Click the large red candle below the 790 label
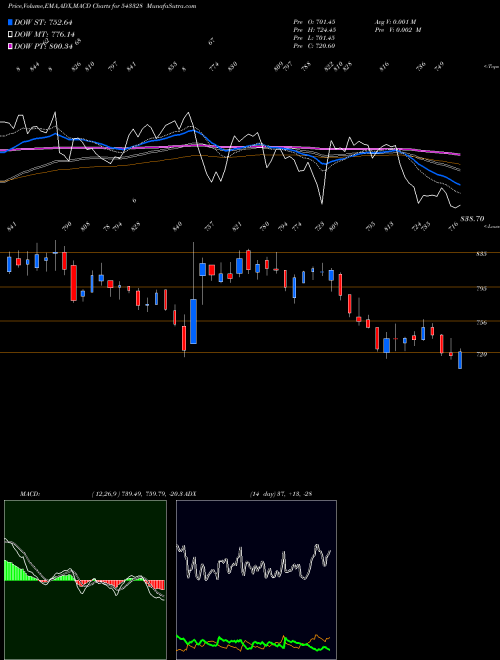 coord(74,283)
